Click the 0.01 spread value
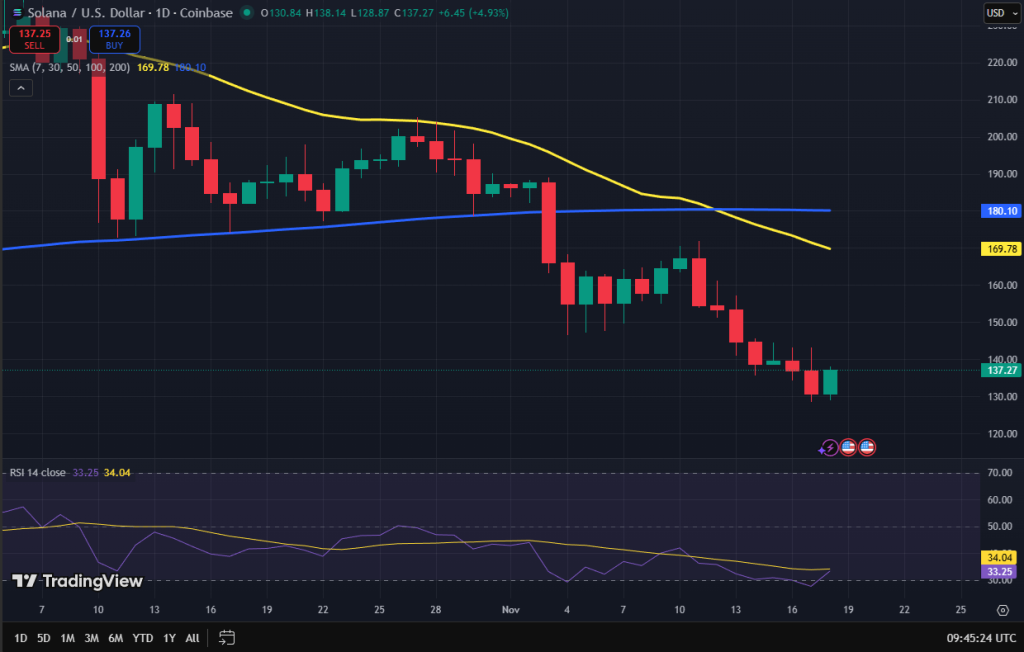Screen dimensions: 1024x652 point(74,39)
